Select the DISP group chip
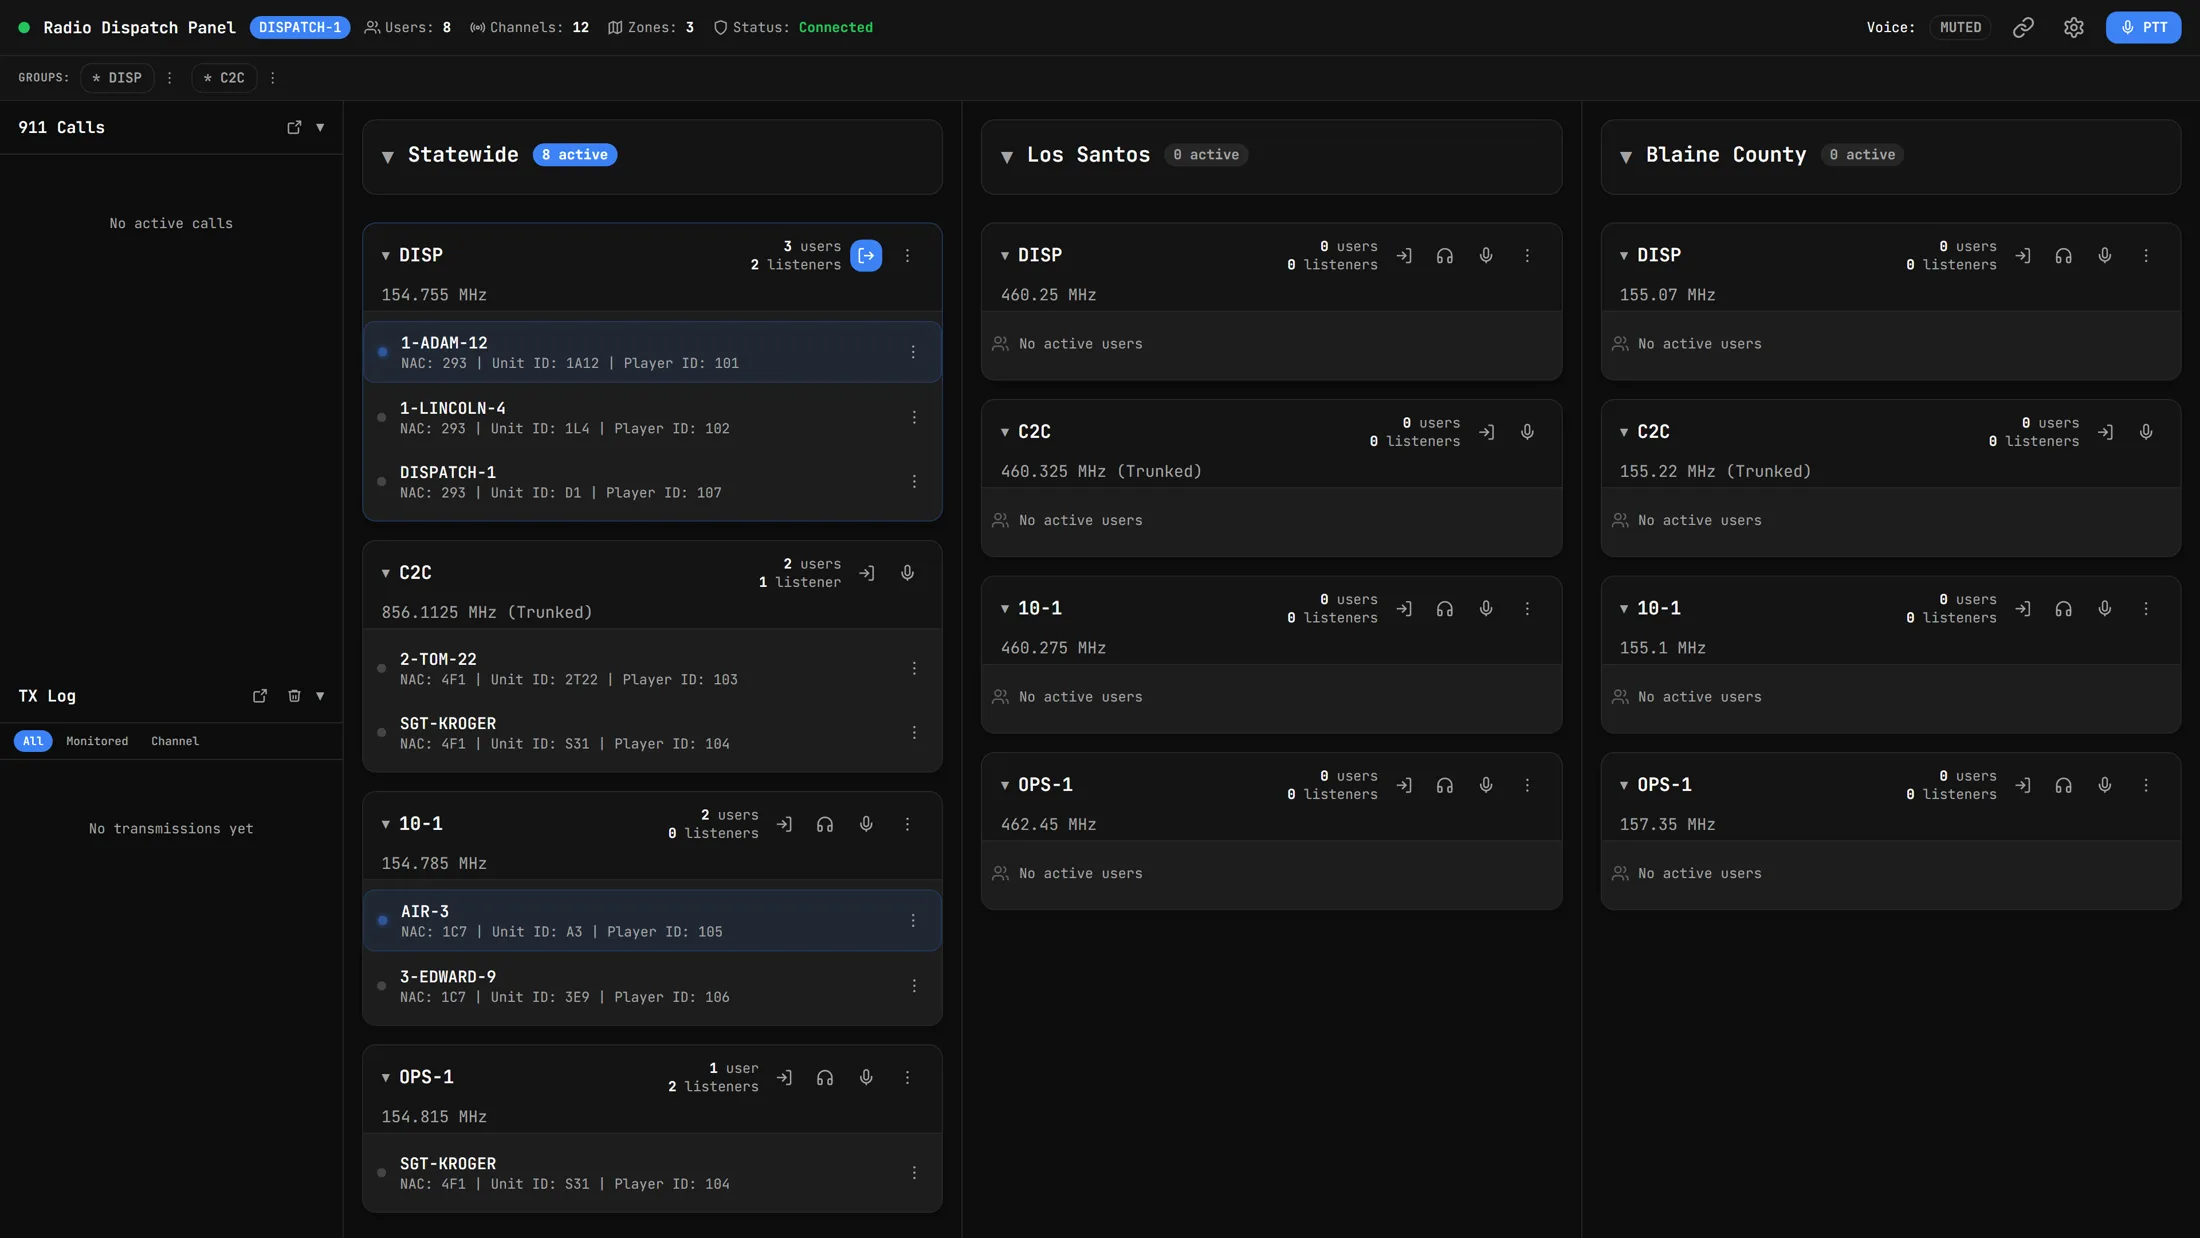2200x1238 pixels. (117, 78)
